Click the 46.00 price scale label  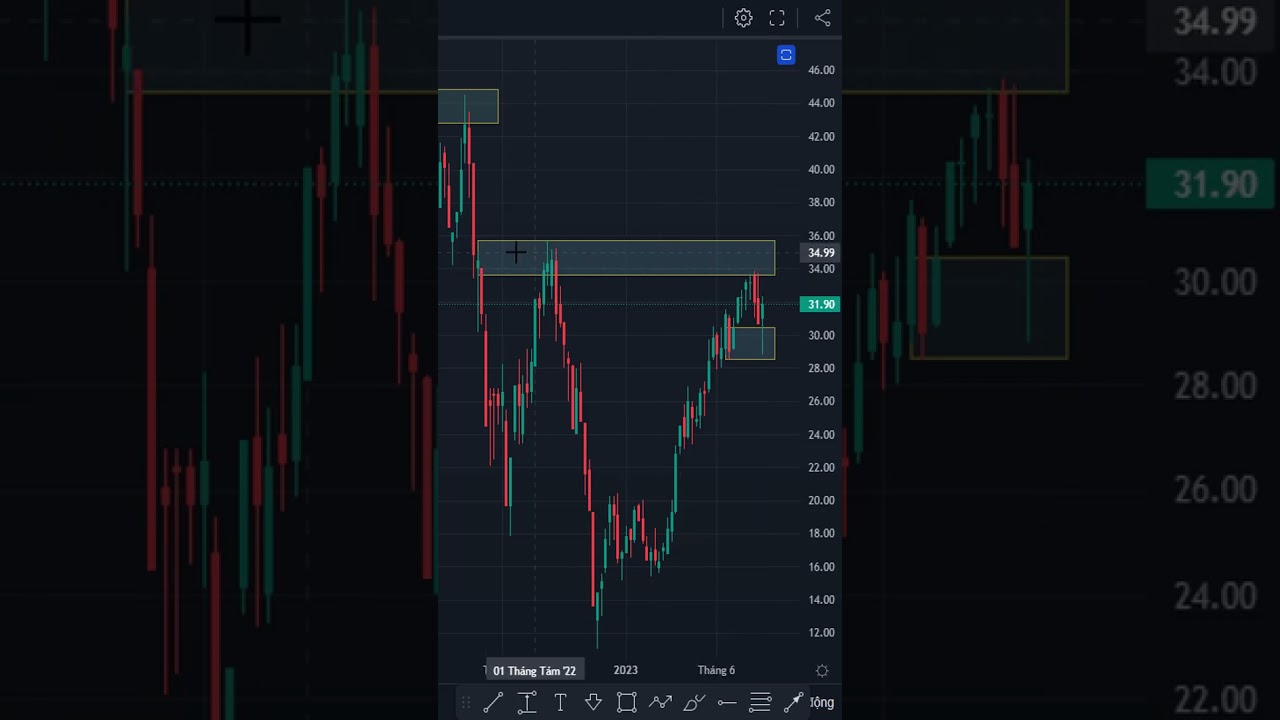tap(821, 70)
